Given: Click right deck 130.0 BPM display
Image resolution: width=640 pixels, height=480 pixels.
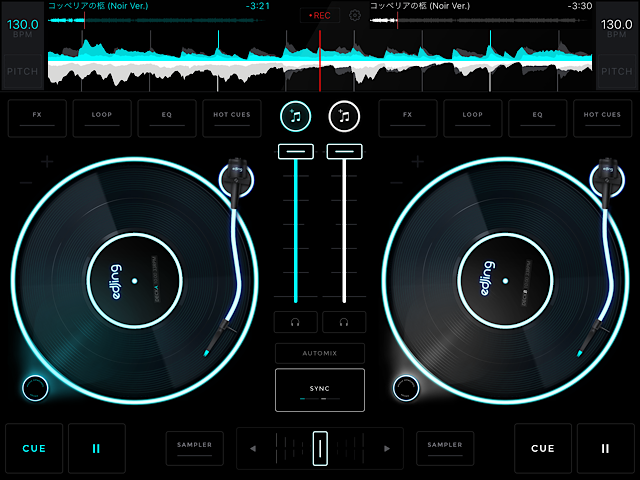Looking at the screenshot, I should tap(617, 27).
